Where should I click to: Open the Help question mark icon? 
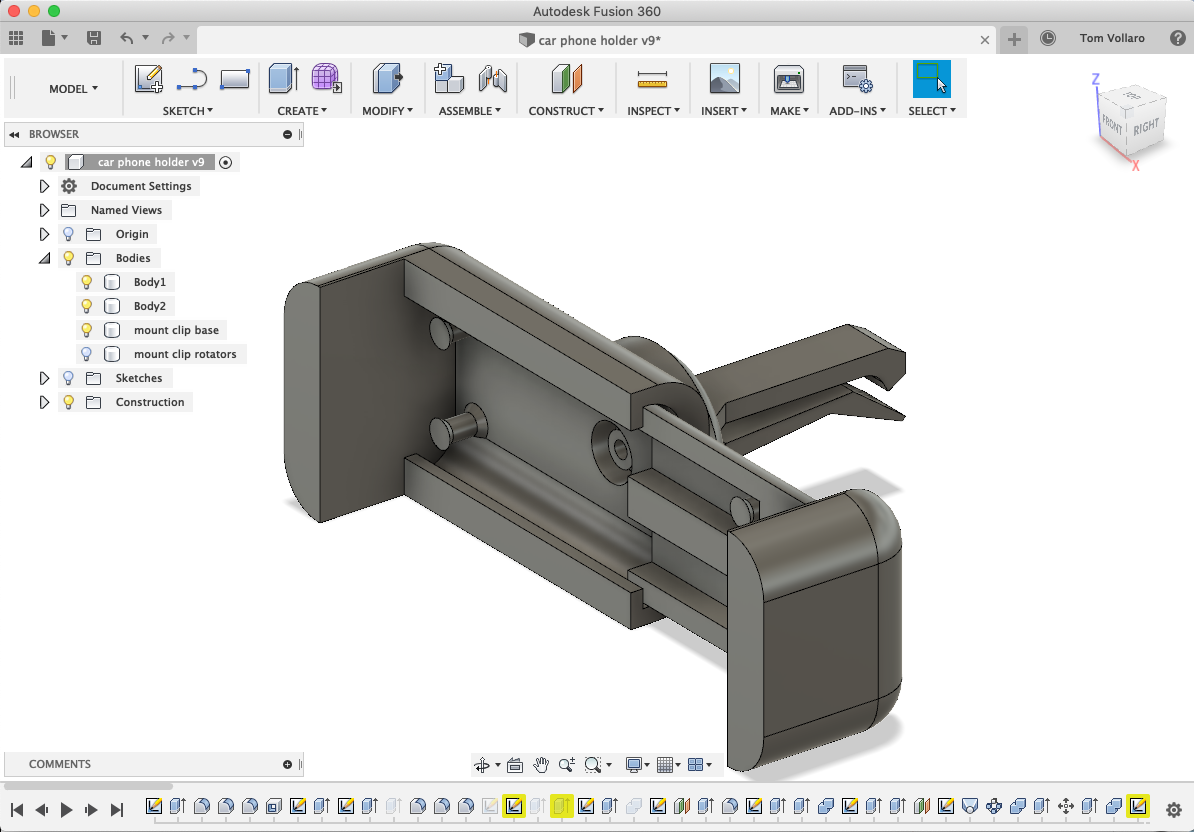click(1177, 38)
